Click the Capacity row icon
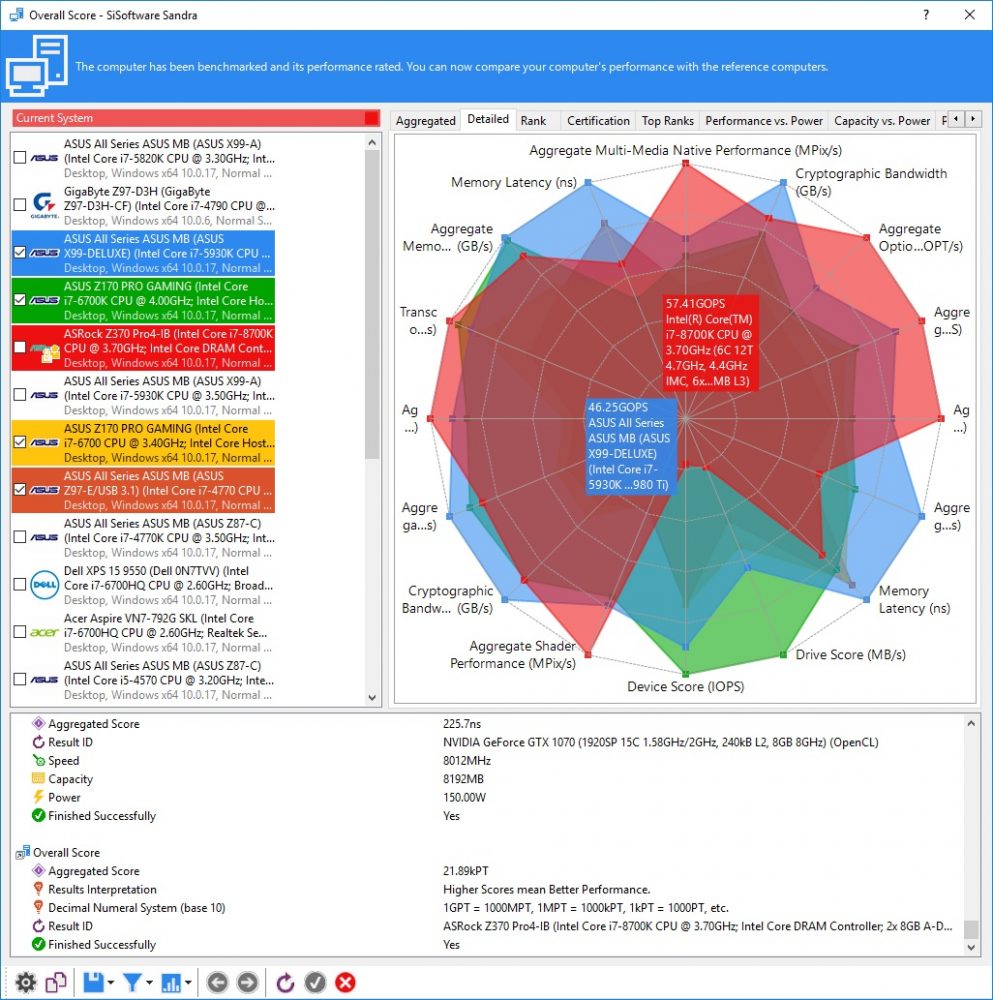The image size is (993, 1000). [38, 779]
